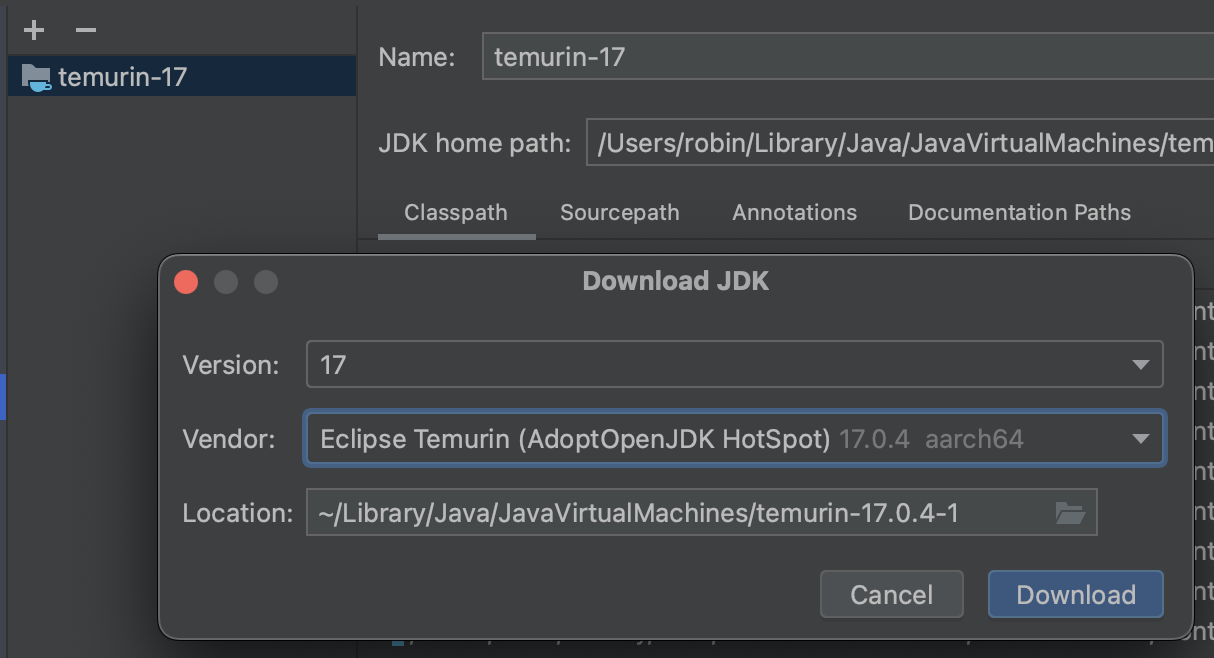Screen dimensions: 1214x658
Task: Click the temurin-17 JDK folder icon
Action: (36, 78)
